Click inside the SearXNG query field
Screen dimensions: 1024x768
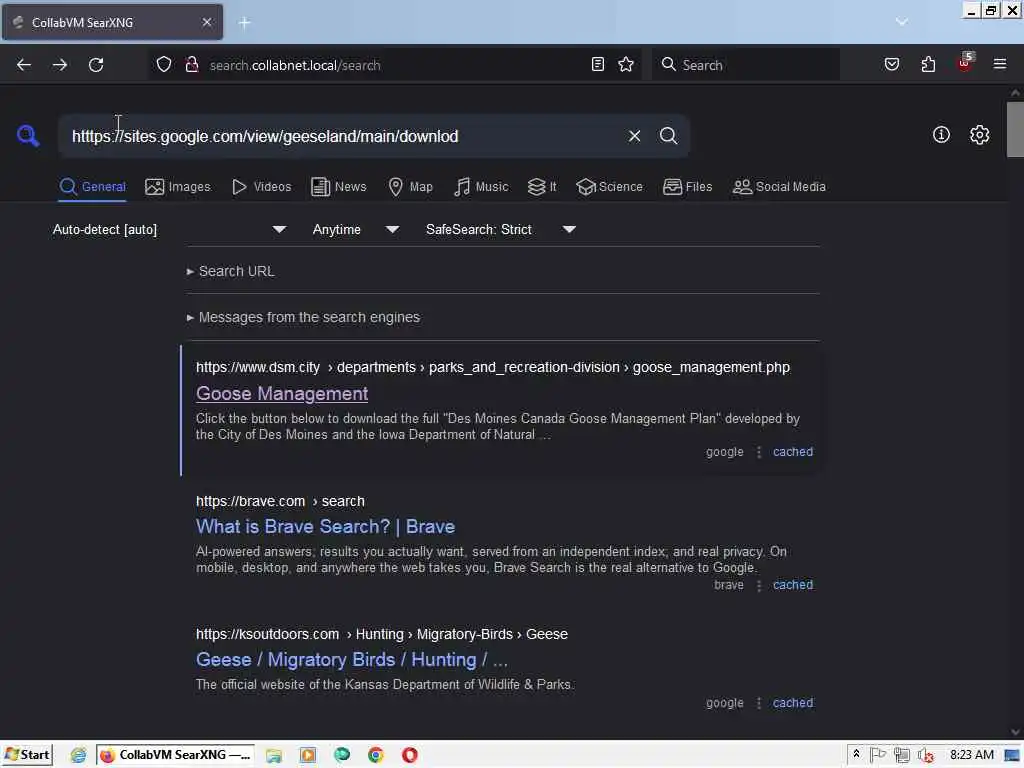[x=340, y=136]
